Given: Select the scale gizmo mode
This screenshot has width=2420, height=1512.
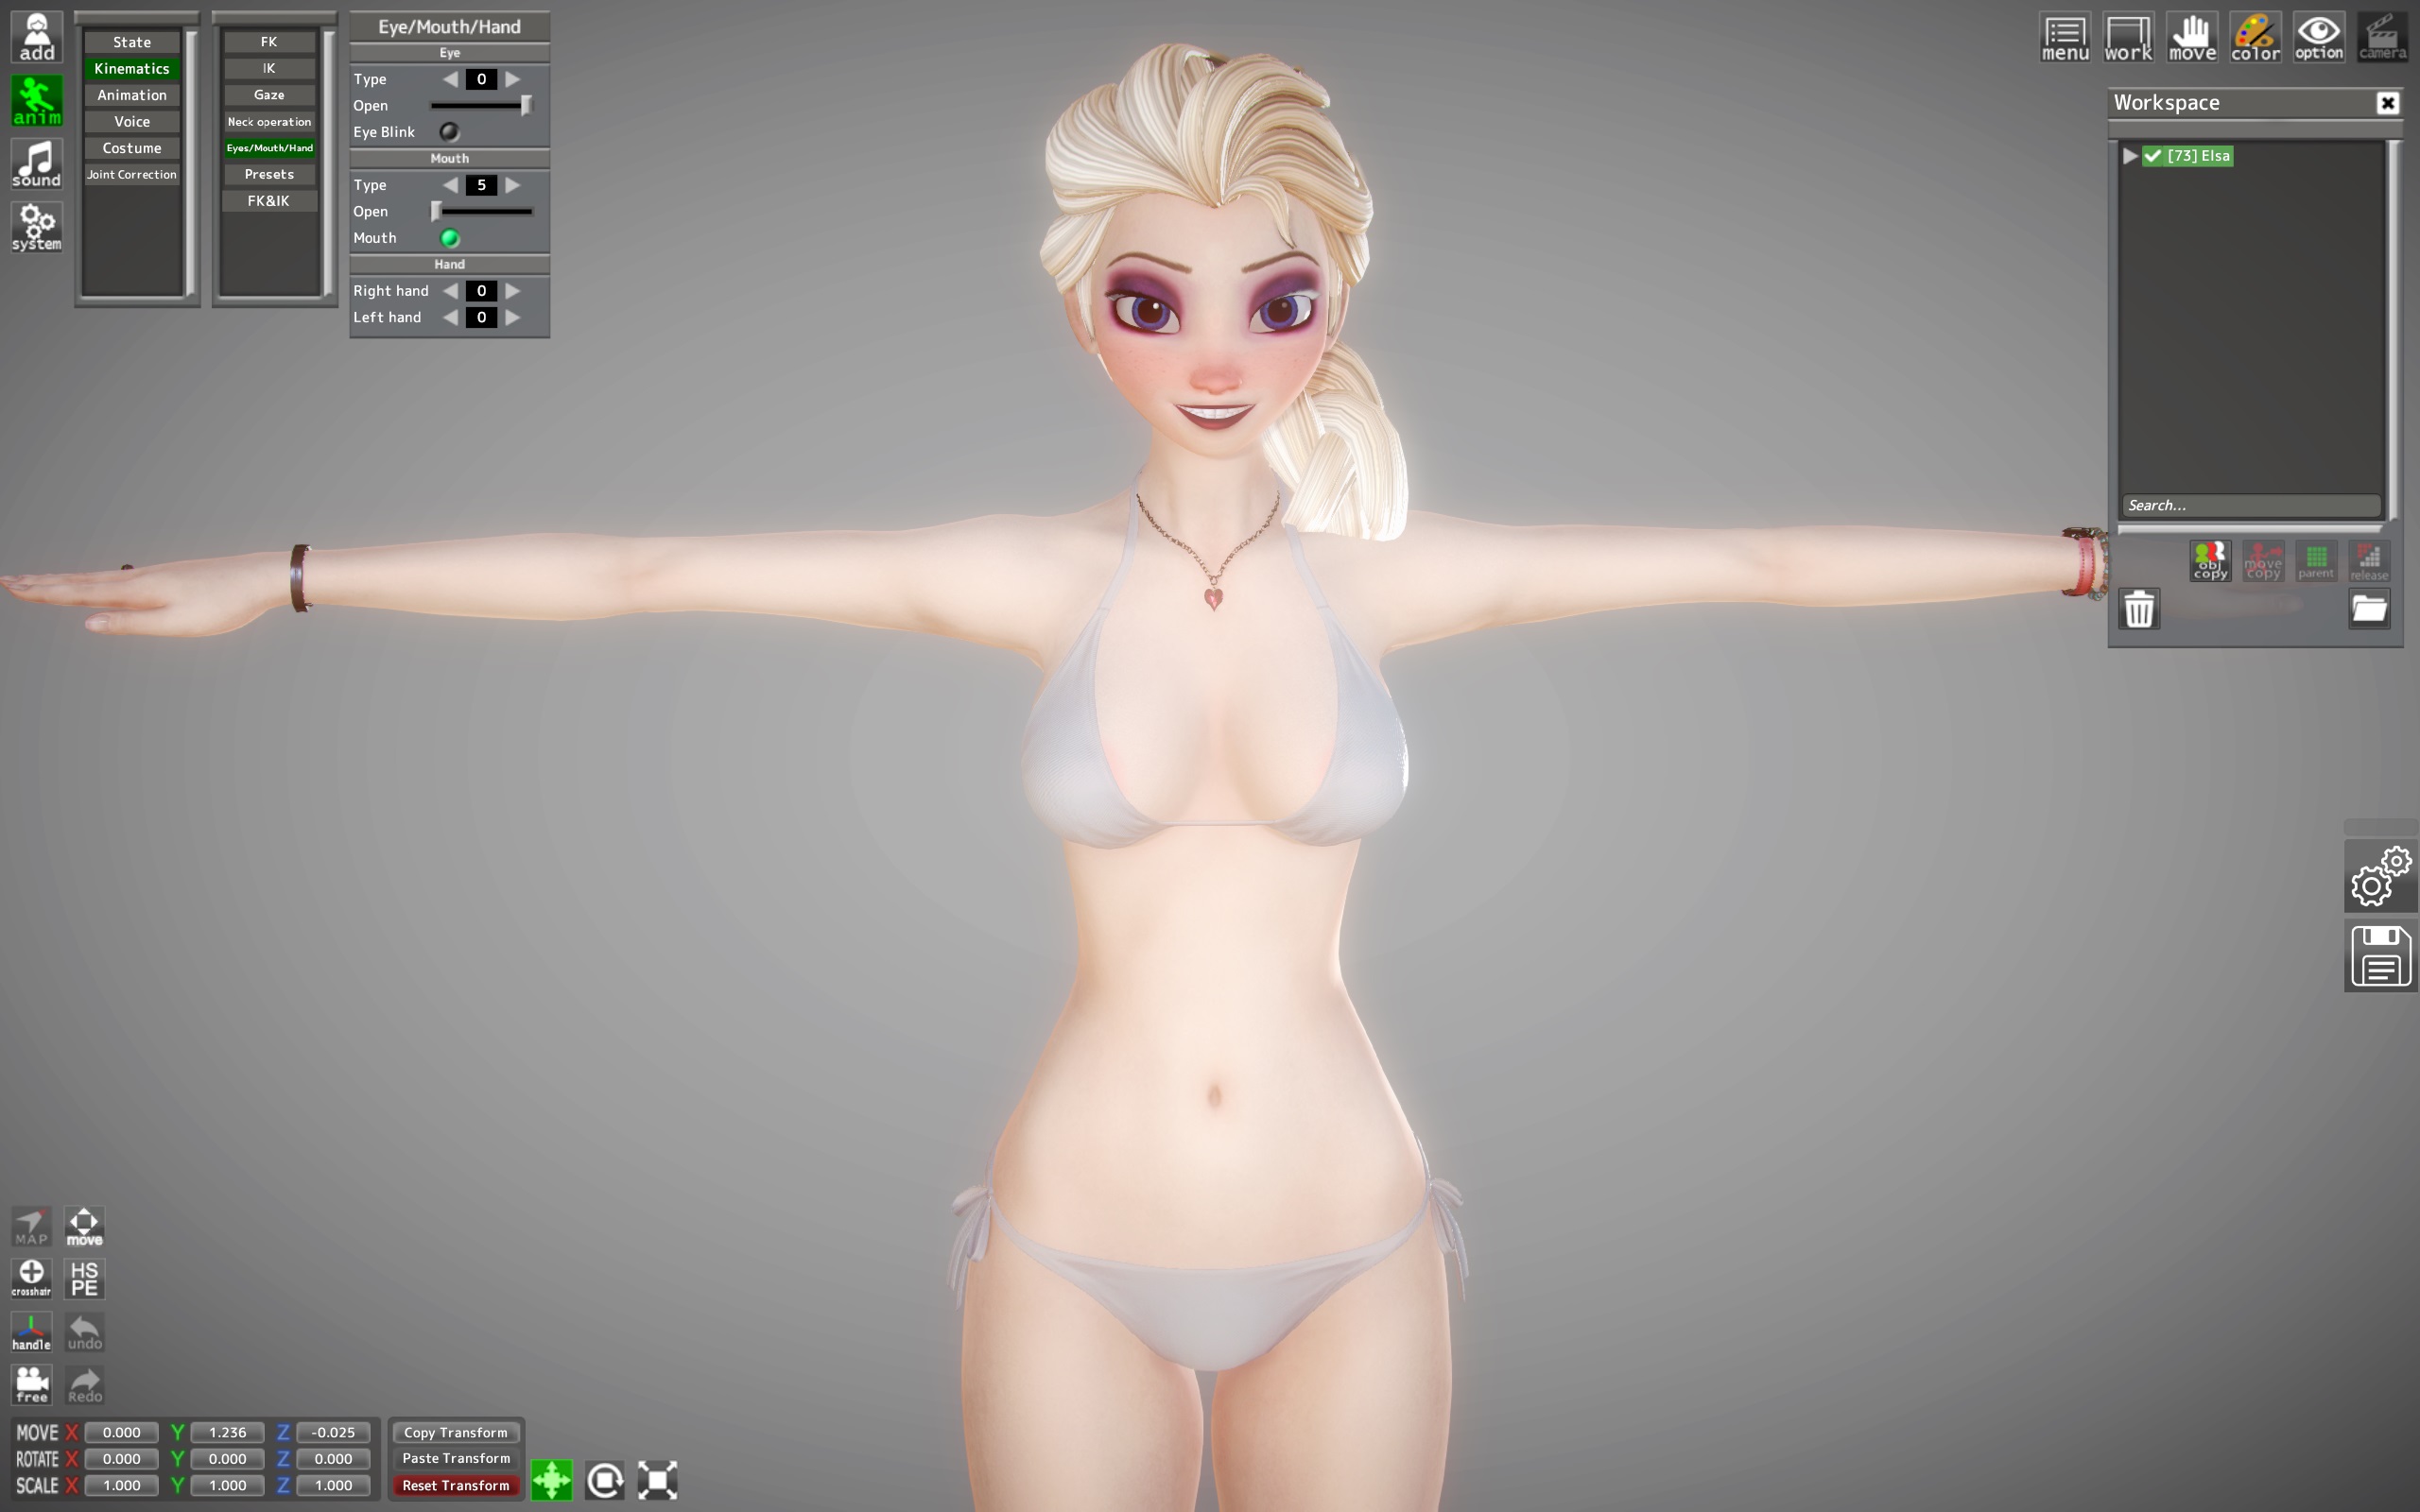Looking at the screenshot, I should [x=658, y=1480].
